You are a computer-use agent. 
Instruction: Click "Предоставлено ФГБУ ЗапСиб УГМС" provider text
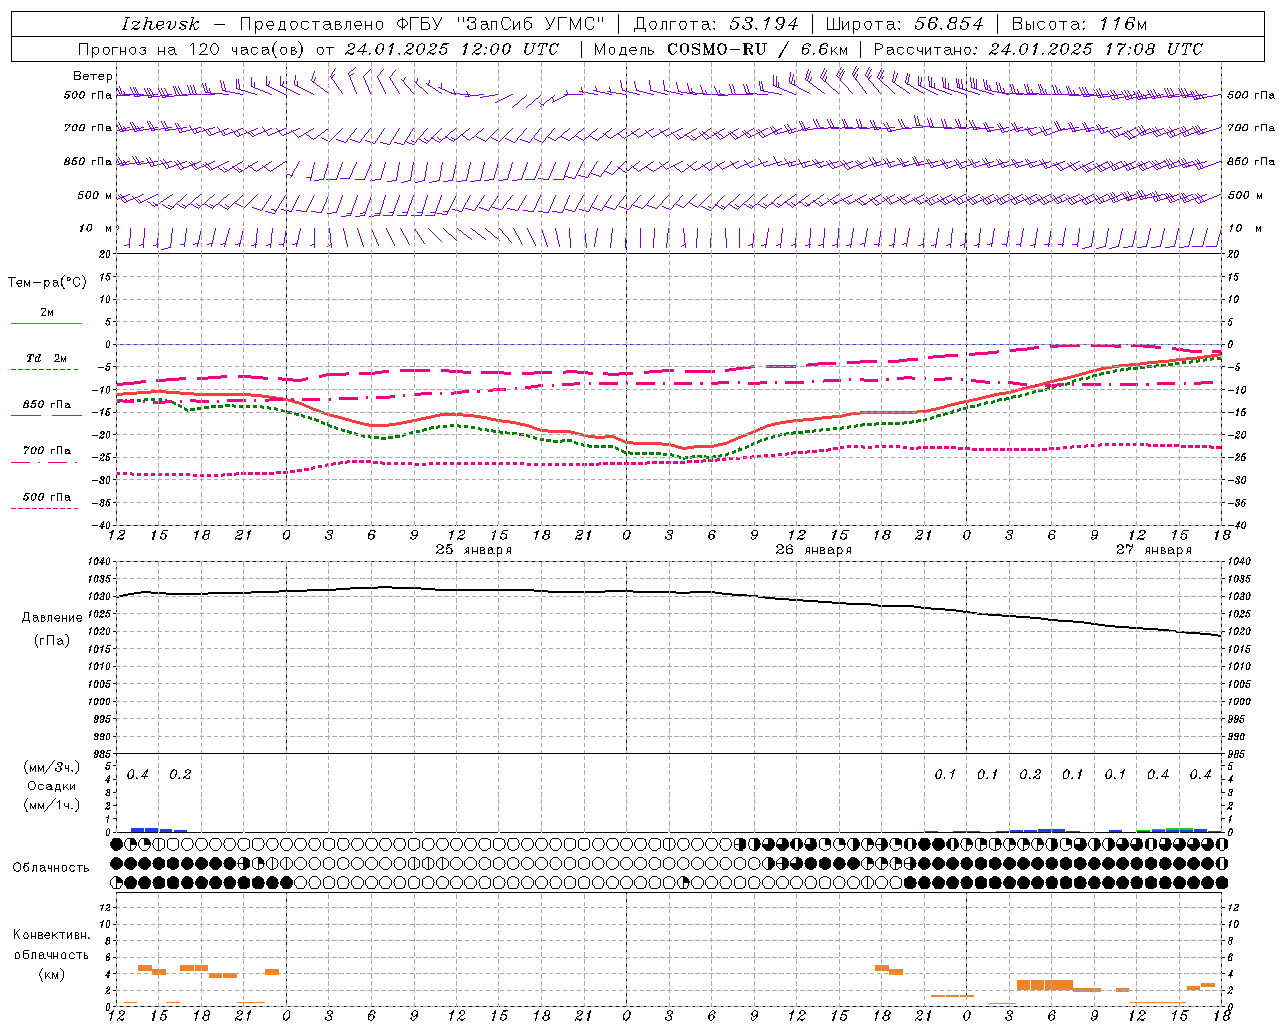coord(421,24)
